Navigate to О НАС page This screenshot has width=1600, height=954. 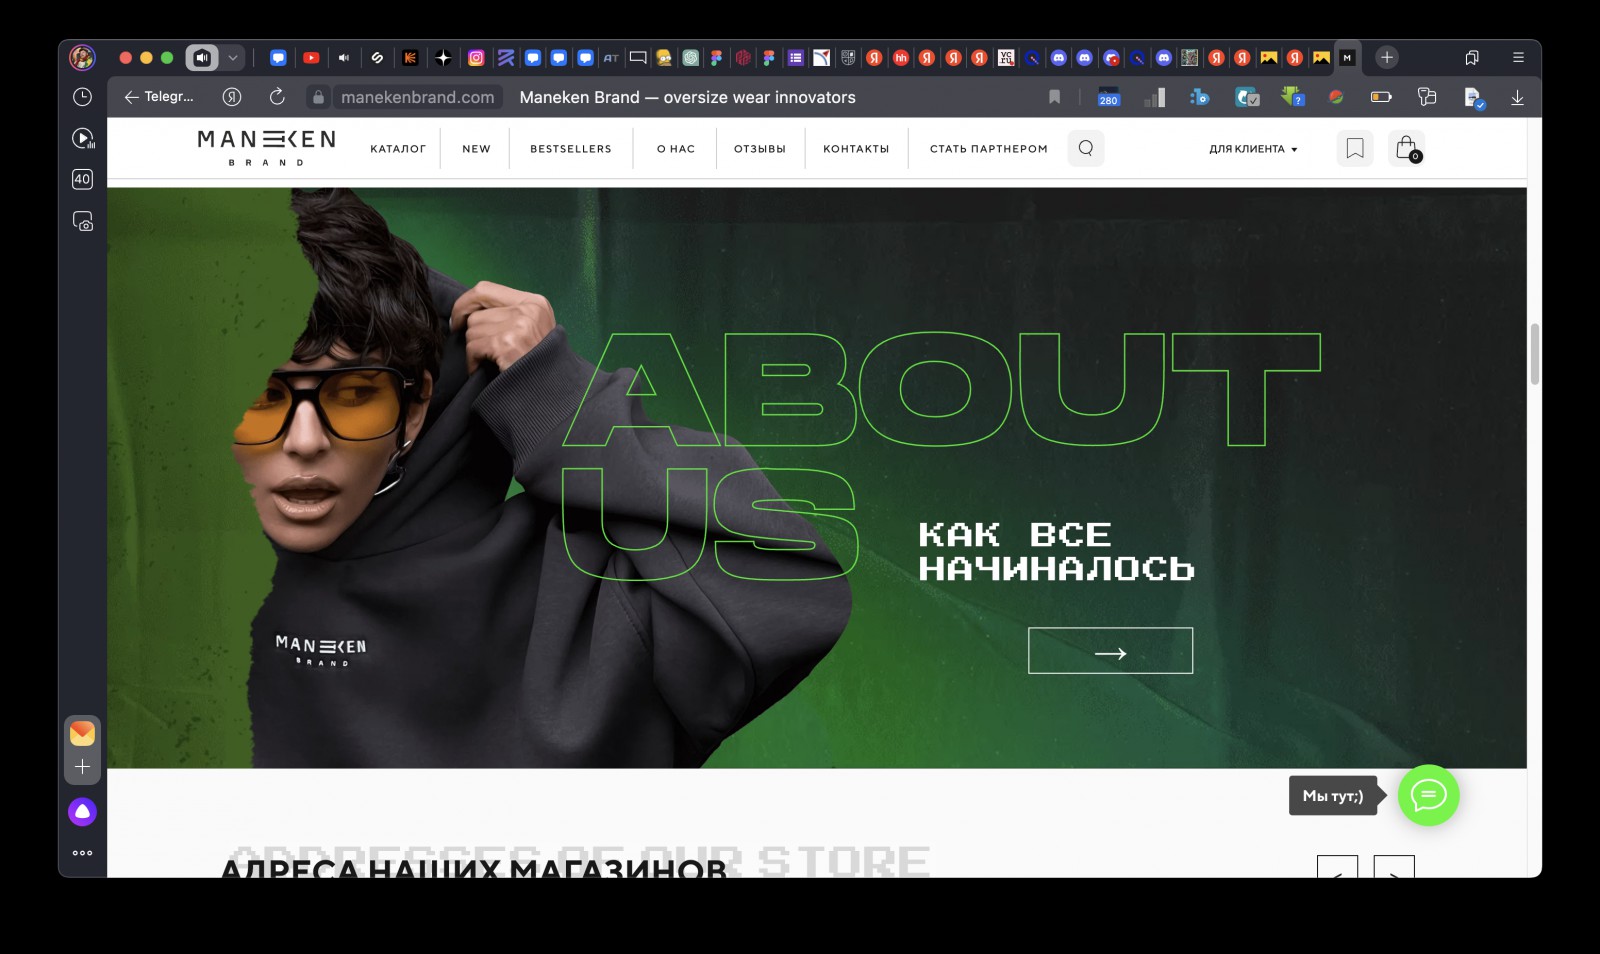coord(675,149)
